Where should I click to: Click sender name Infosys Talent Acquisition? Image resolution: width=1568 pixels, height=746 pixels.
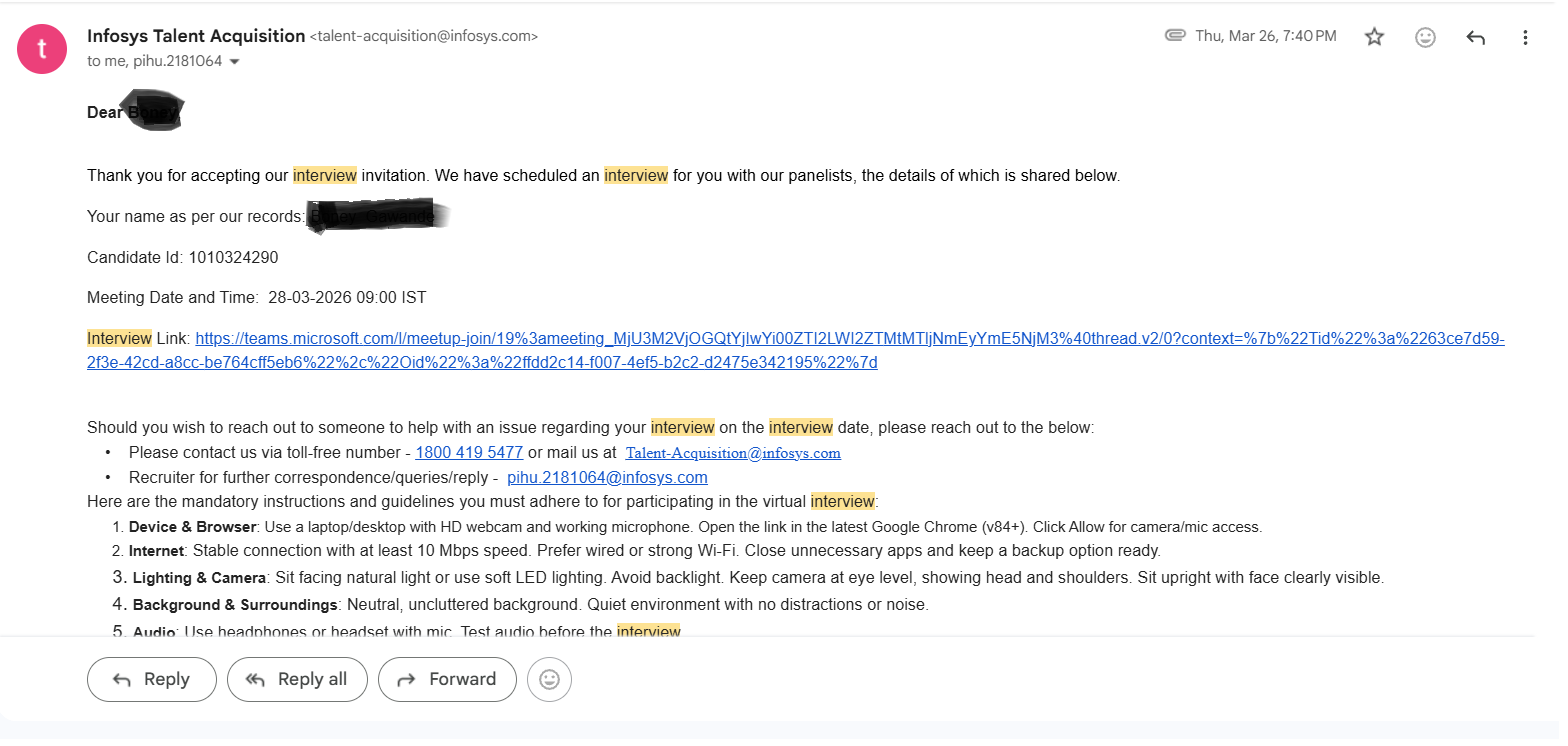tap(196, 36)
